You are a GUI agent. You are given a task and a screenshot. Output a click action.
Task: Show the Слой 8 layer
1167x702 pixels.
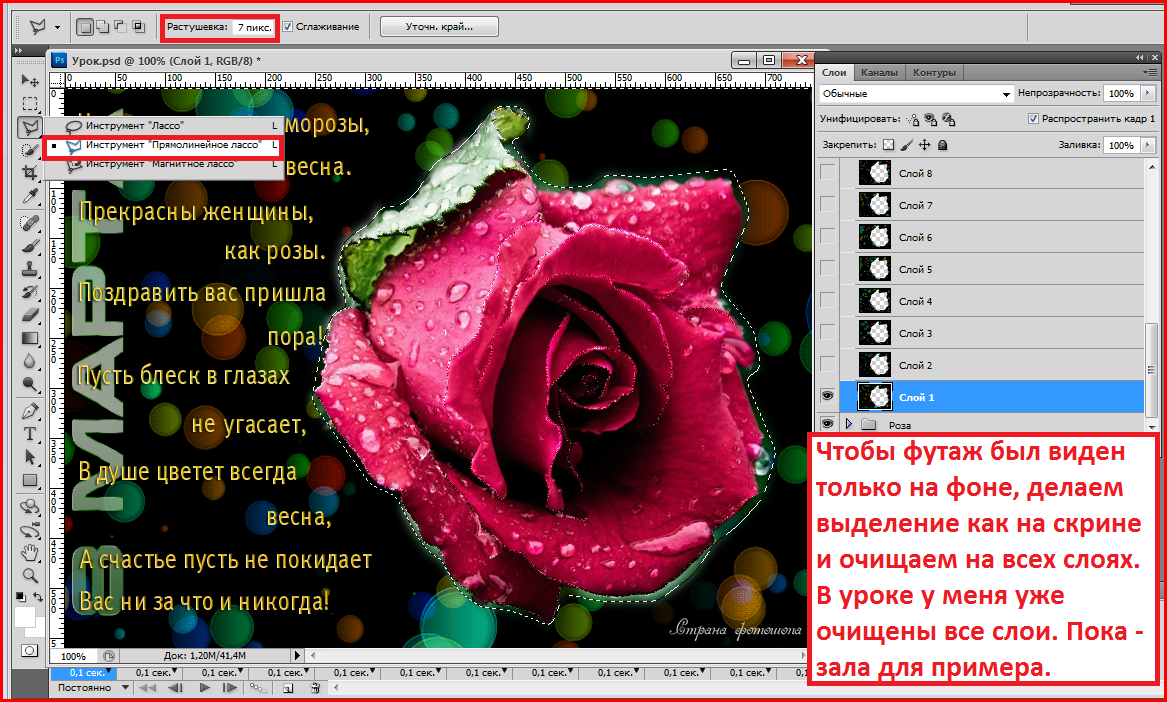click(x=827, y=173)
